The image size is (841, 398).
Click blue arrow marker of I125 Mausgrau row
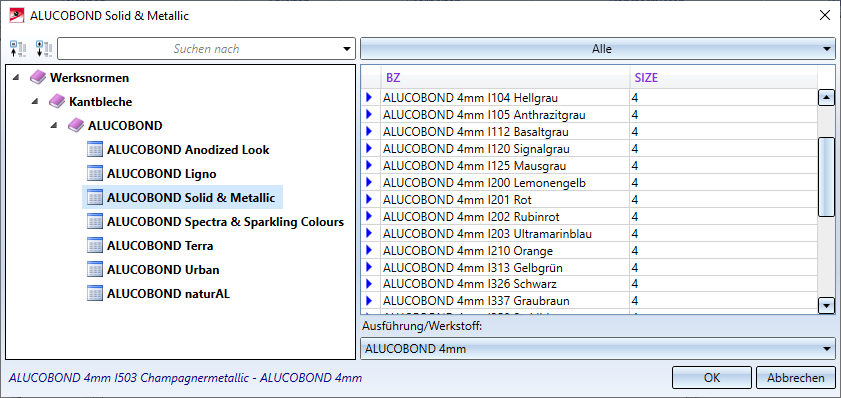(368, 166)
